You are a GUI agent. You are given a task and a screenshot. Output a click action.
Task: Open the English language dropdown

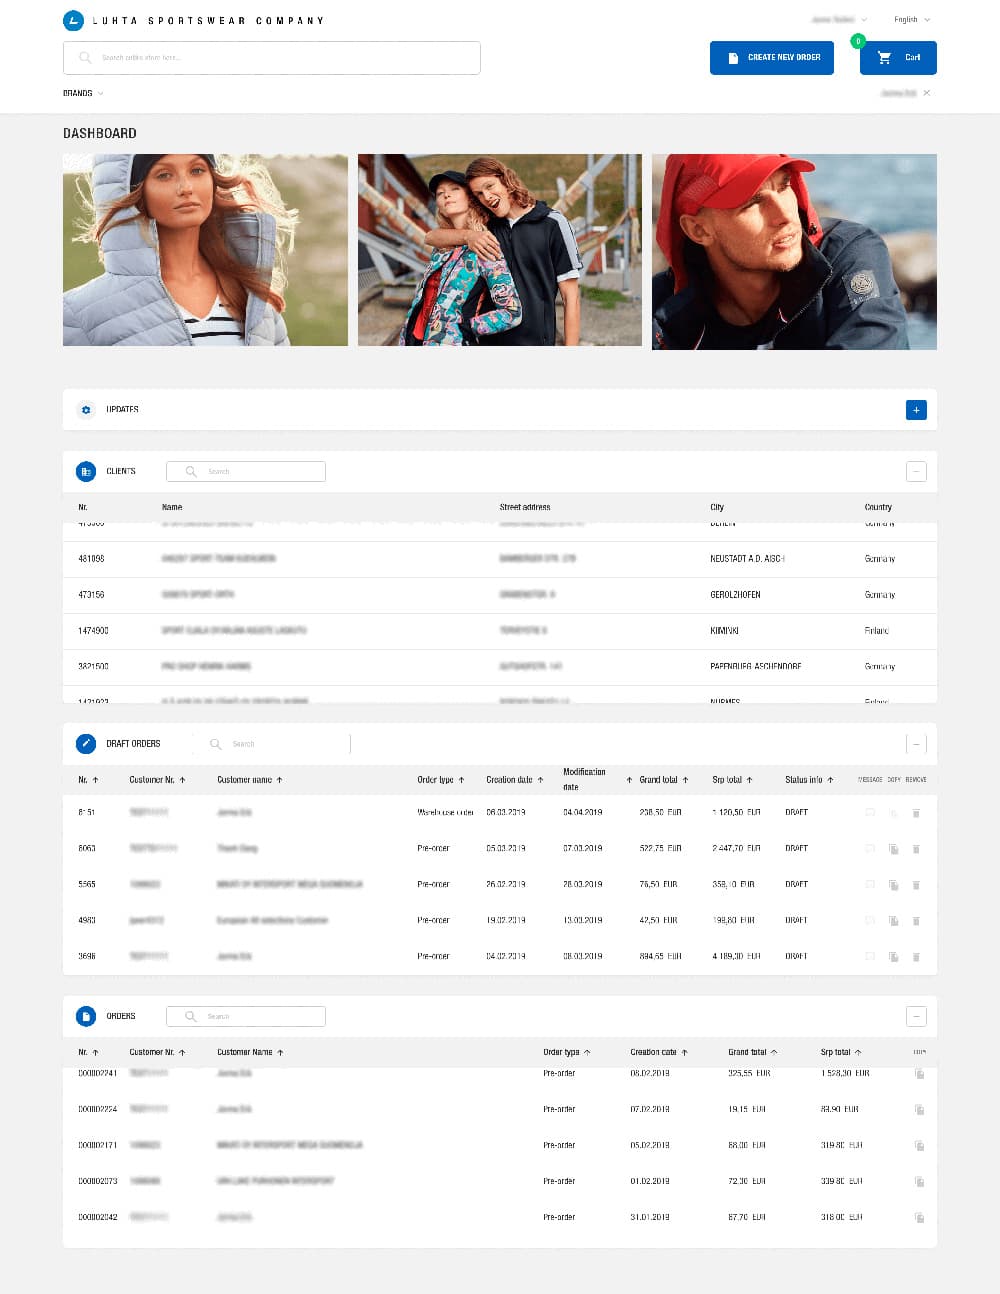912,20
